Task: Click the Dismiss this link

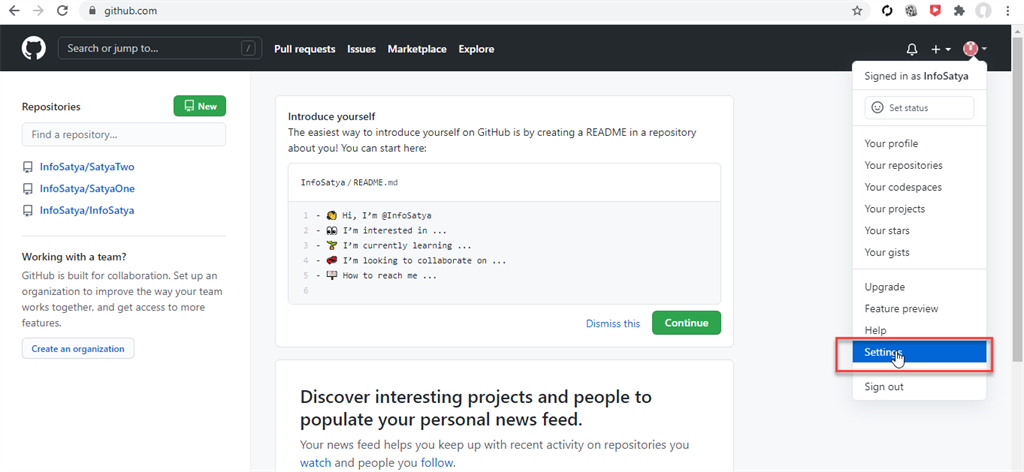Action: point(613,323)
